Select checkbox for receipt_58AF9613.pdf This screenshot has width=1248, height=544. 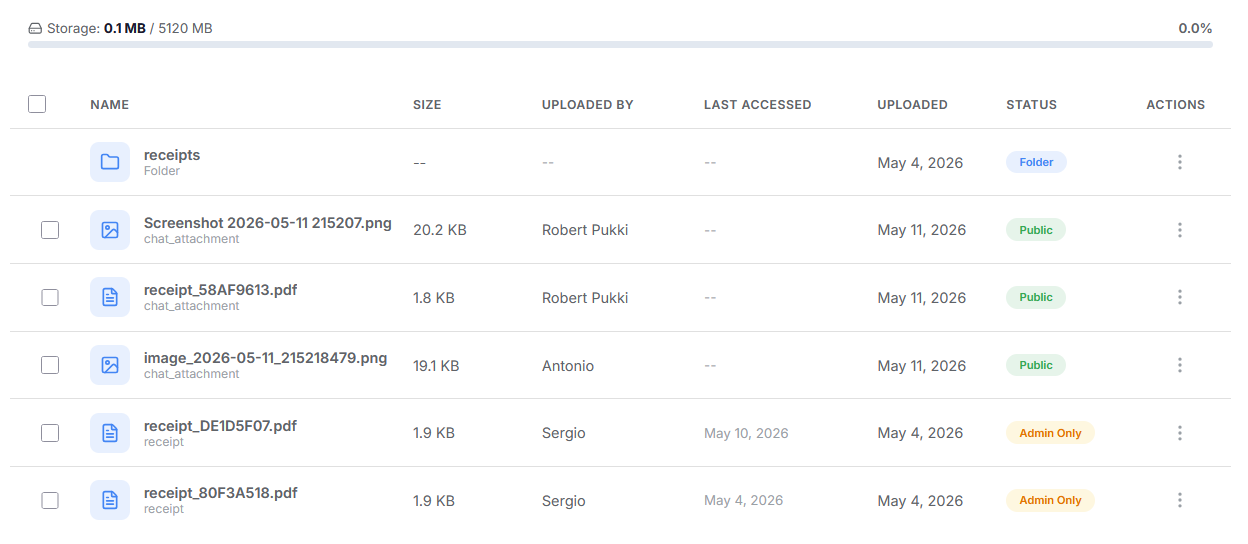(50, 297)
